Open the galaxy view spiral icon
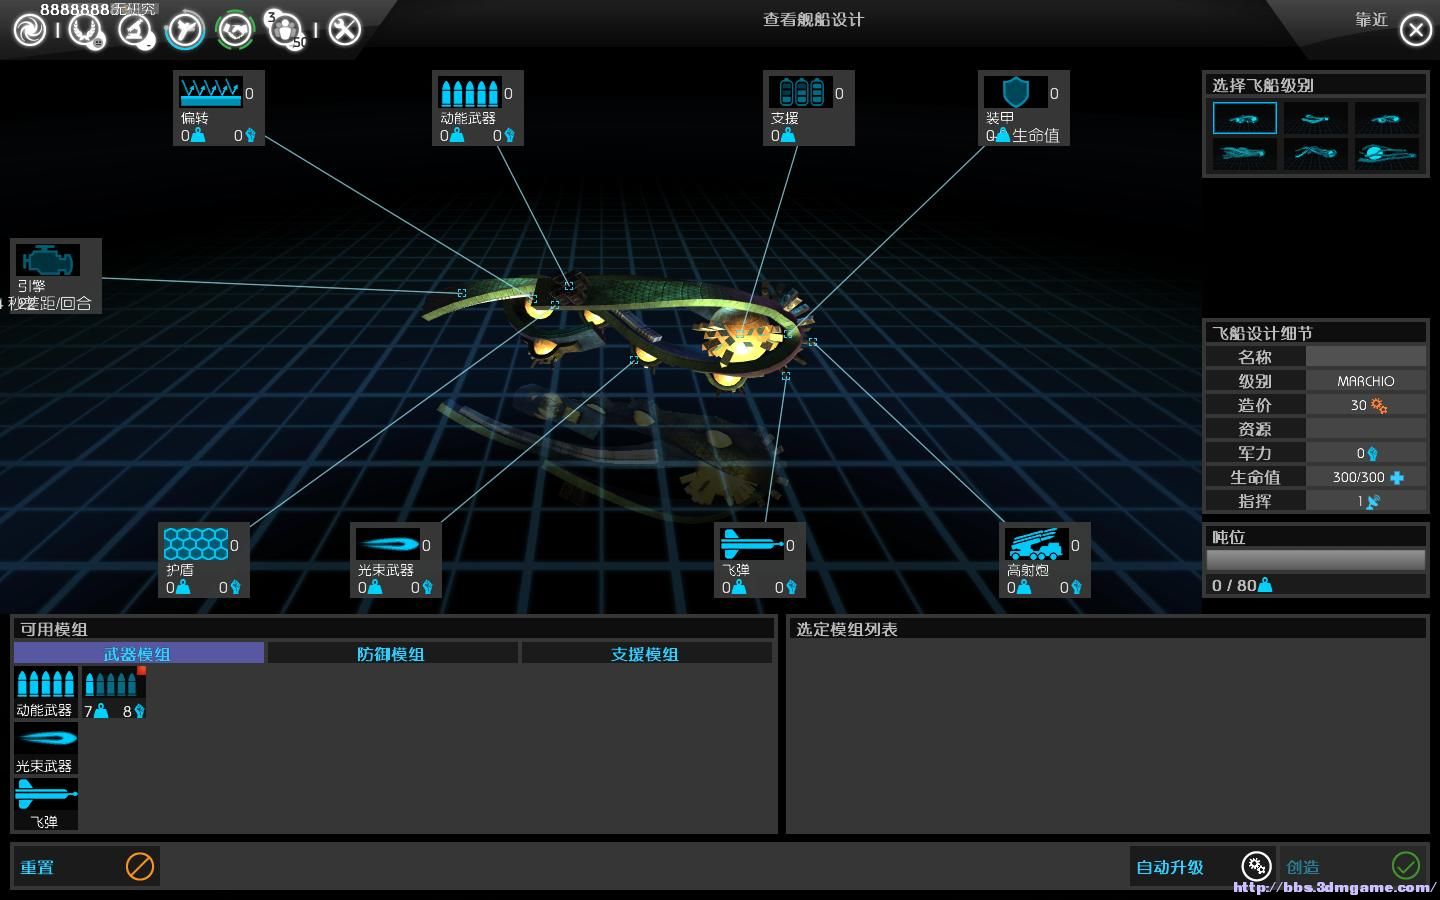Viewport: 1440px width, 900px height. (x=29, y=30)
